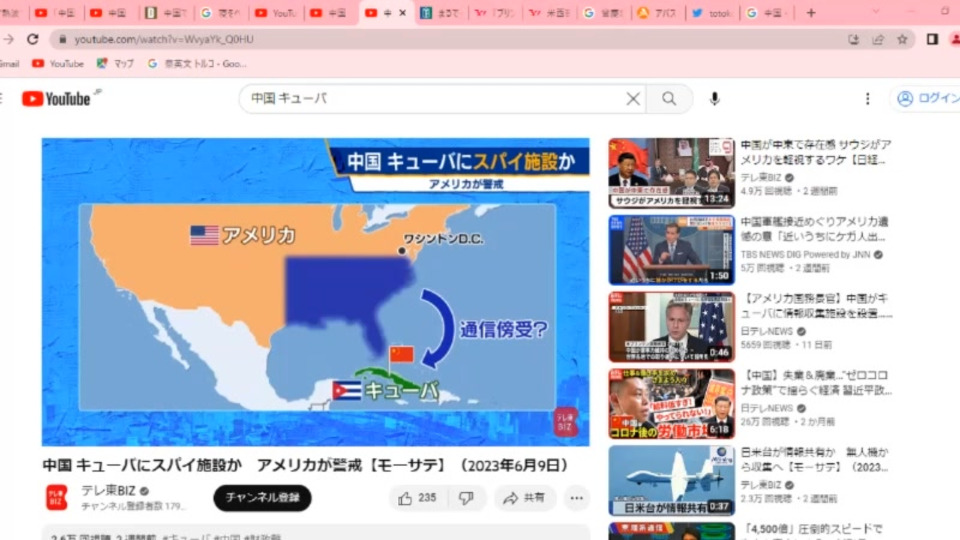Screen dimensions: 960x540
Task: Open title 日米台が情報共有か 無人機
Action: click(814, 460)
